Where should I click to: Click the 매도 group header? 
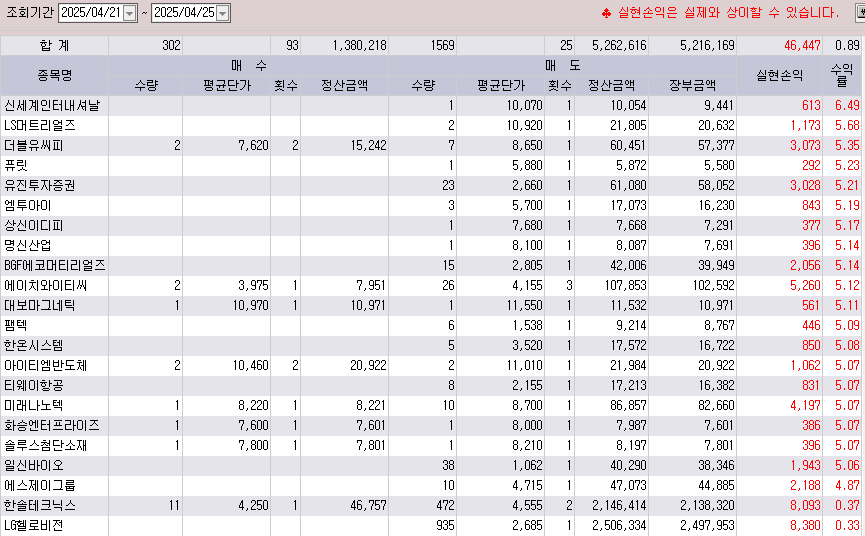562,66
